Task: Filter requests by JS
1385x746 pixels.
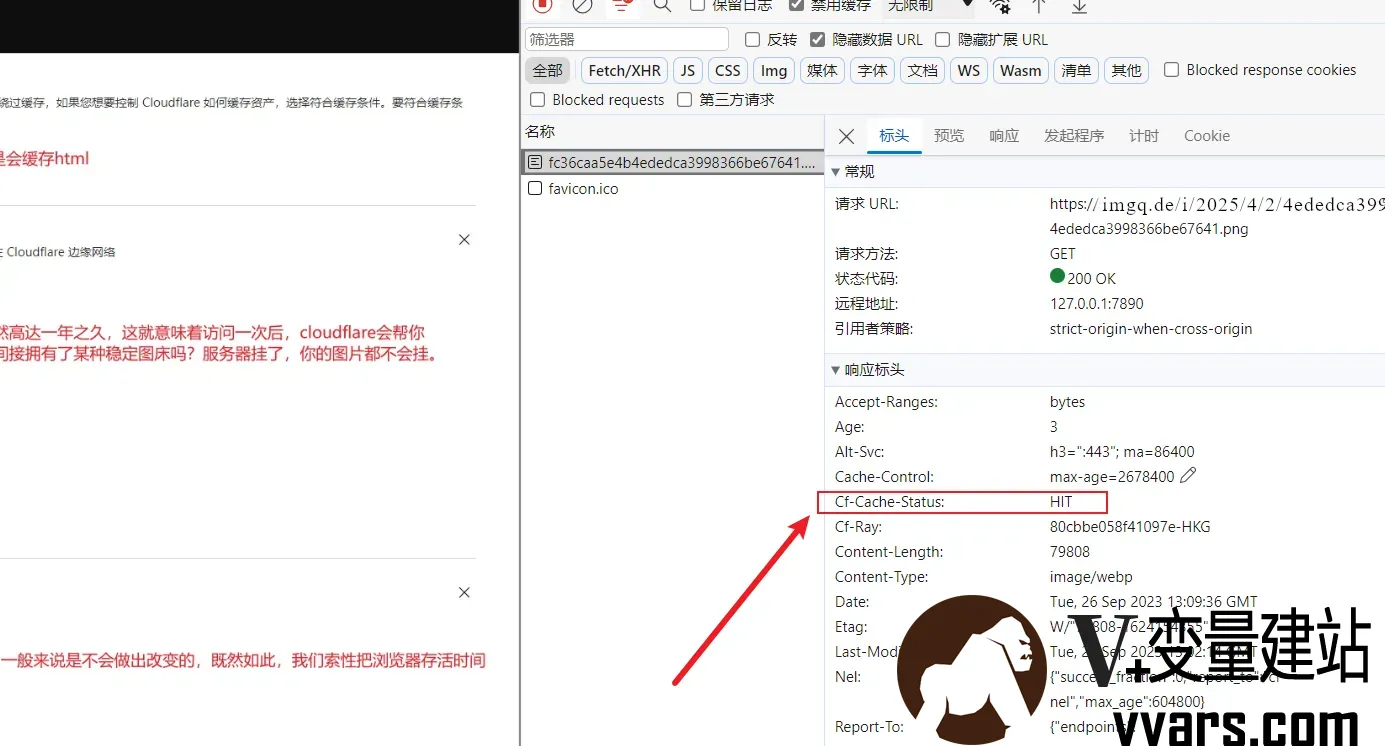Action: [x=687, y=71]
